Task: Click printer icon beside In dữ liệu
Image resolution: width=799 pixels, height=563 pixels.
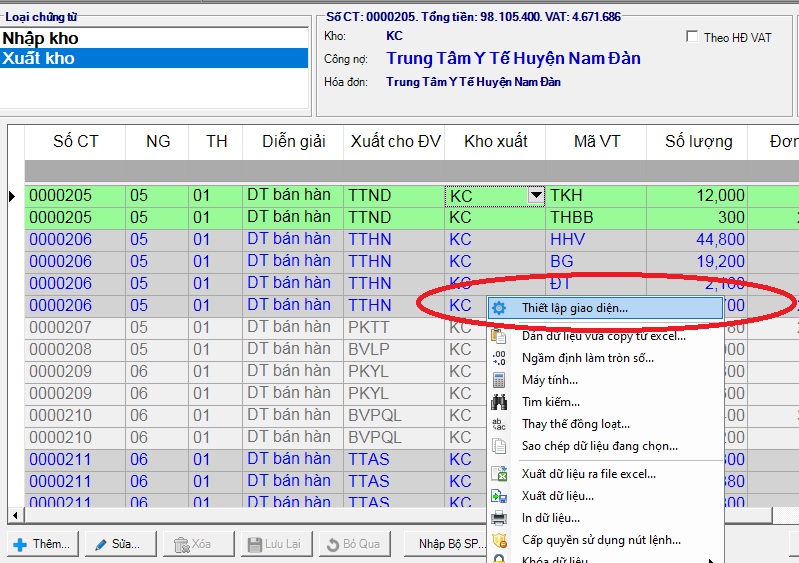Action: (499, 518)
